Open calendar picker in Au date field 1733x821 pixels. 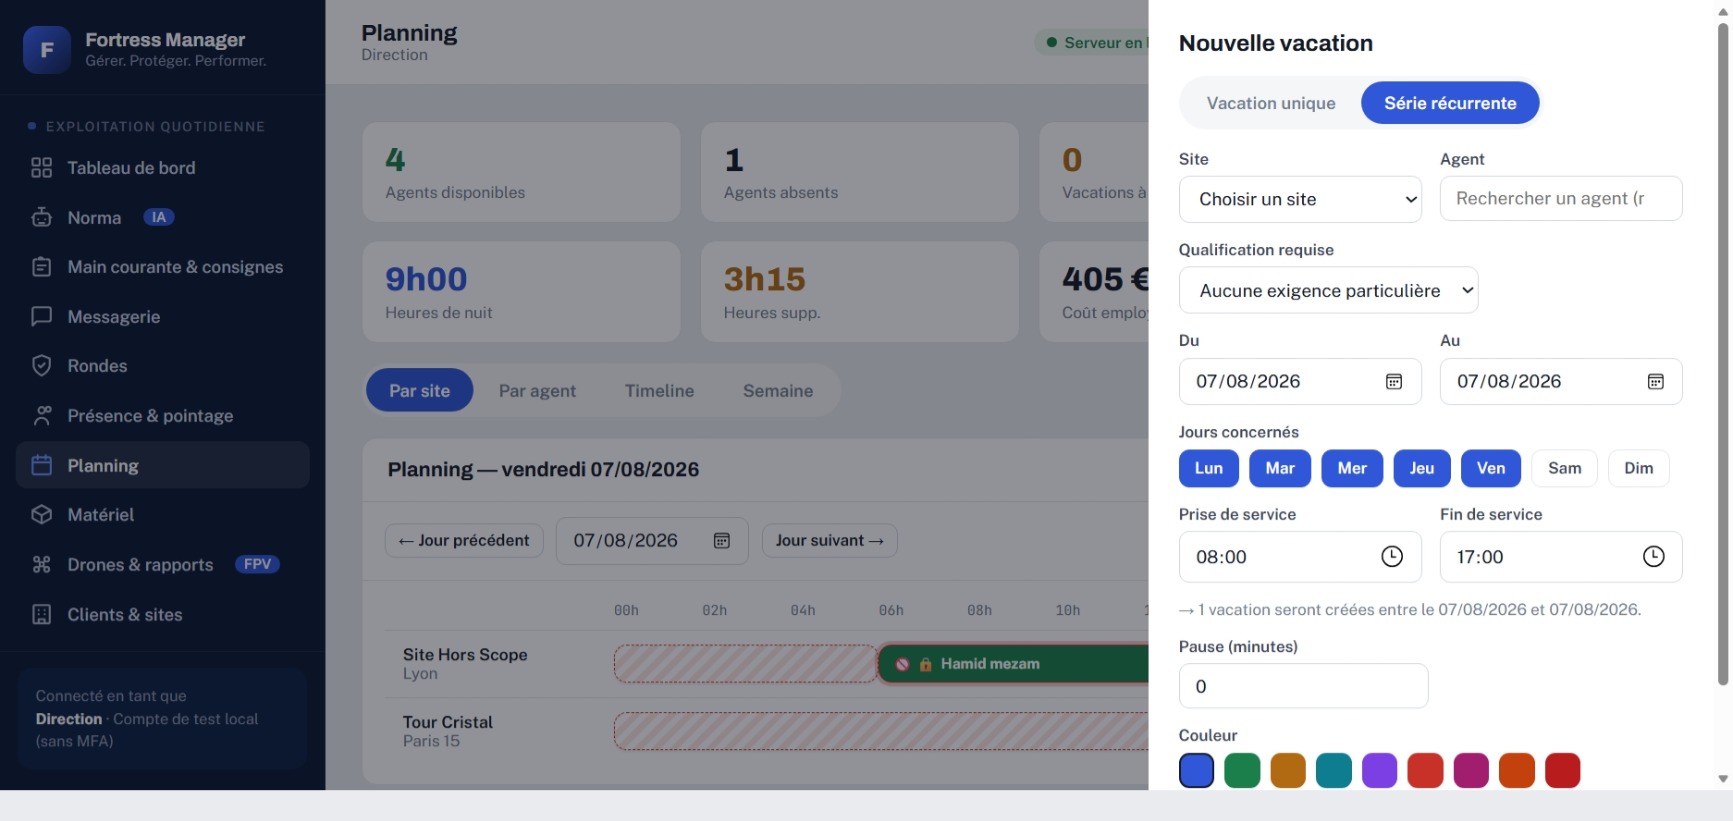pyautogui.click(x=1656, y=382)
